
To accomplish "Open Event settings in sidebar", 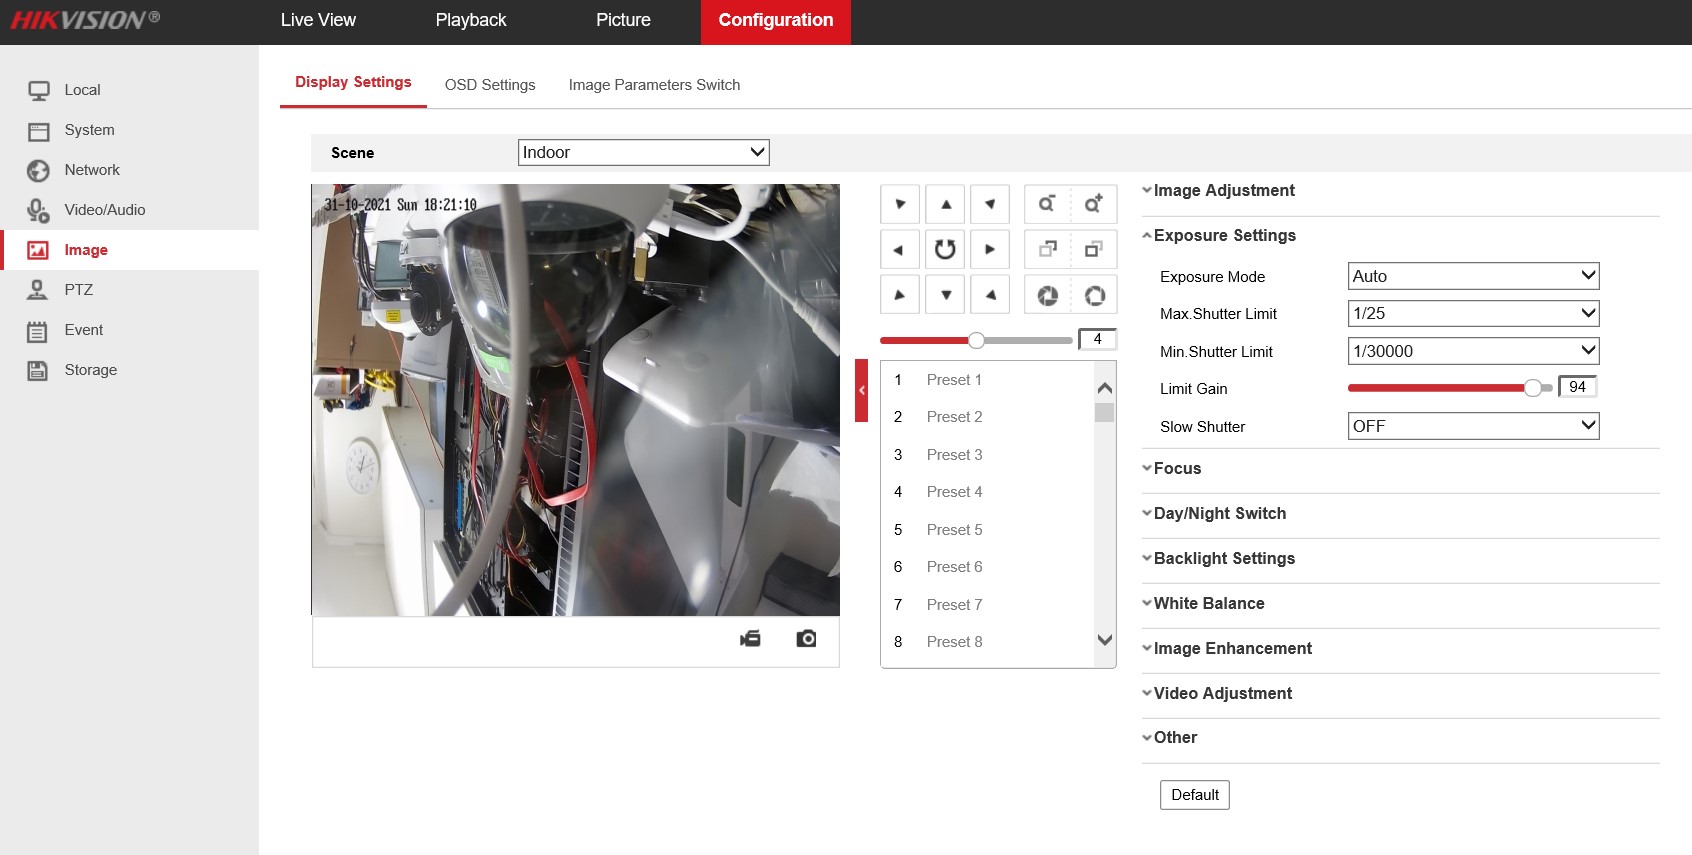I will pos(129,330).
